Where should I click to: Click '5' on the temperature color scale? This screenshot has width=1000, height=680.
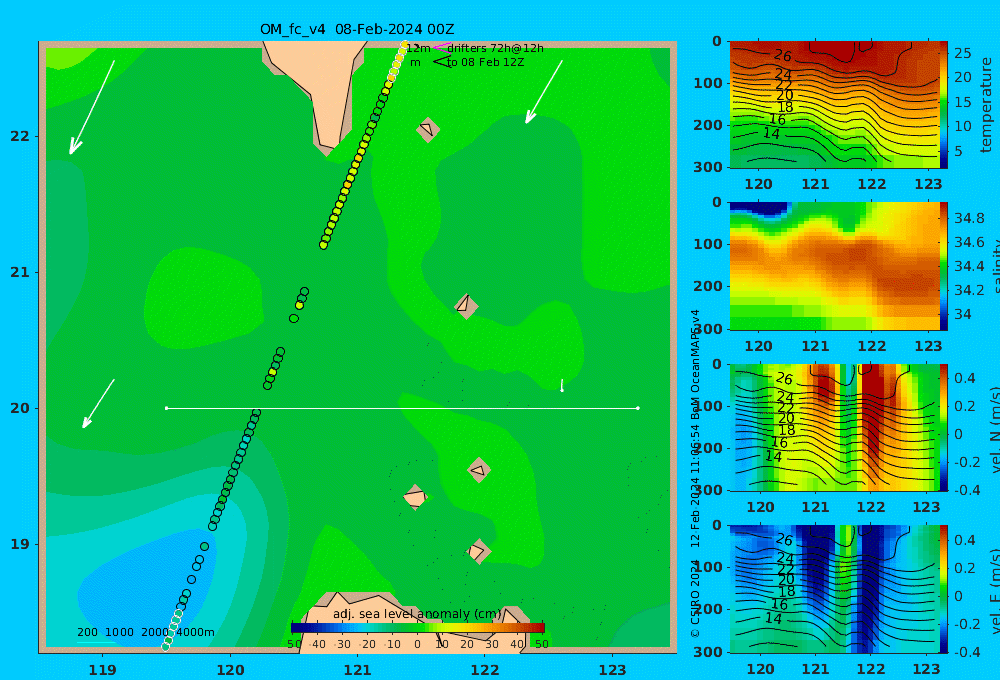click(x=958, y=151)
